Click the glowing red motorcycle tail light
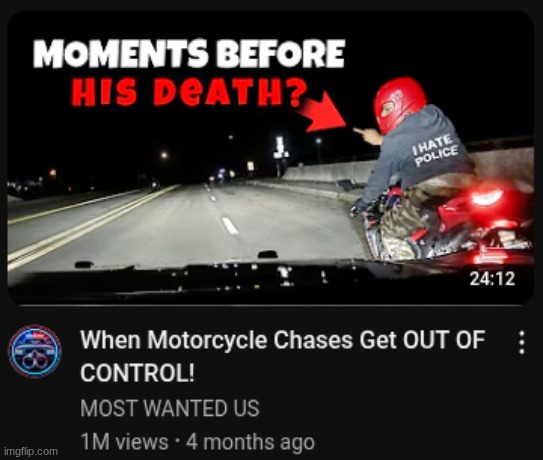 487,197
